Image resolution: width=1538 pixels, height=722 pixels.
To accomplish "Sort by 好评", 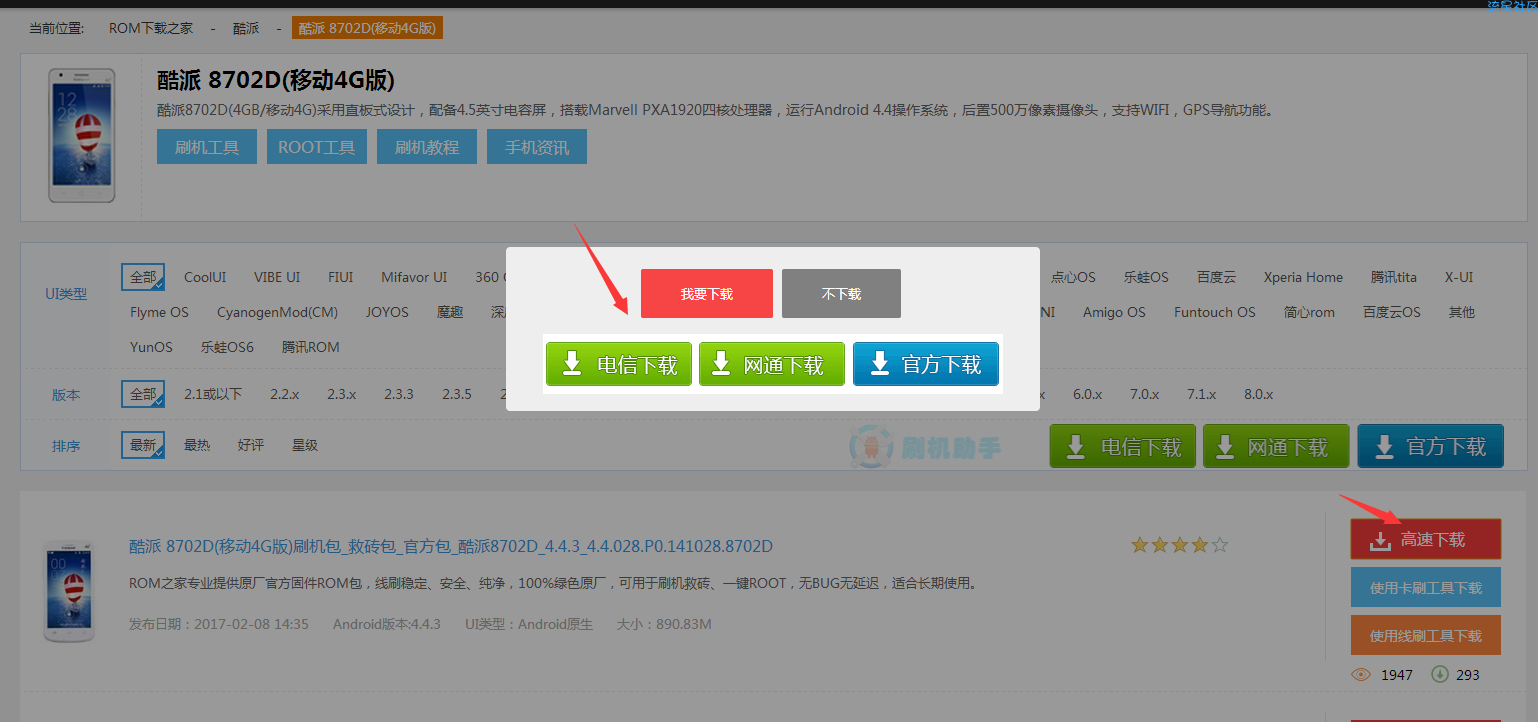I will click(x=251, y=445).
